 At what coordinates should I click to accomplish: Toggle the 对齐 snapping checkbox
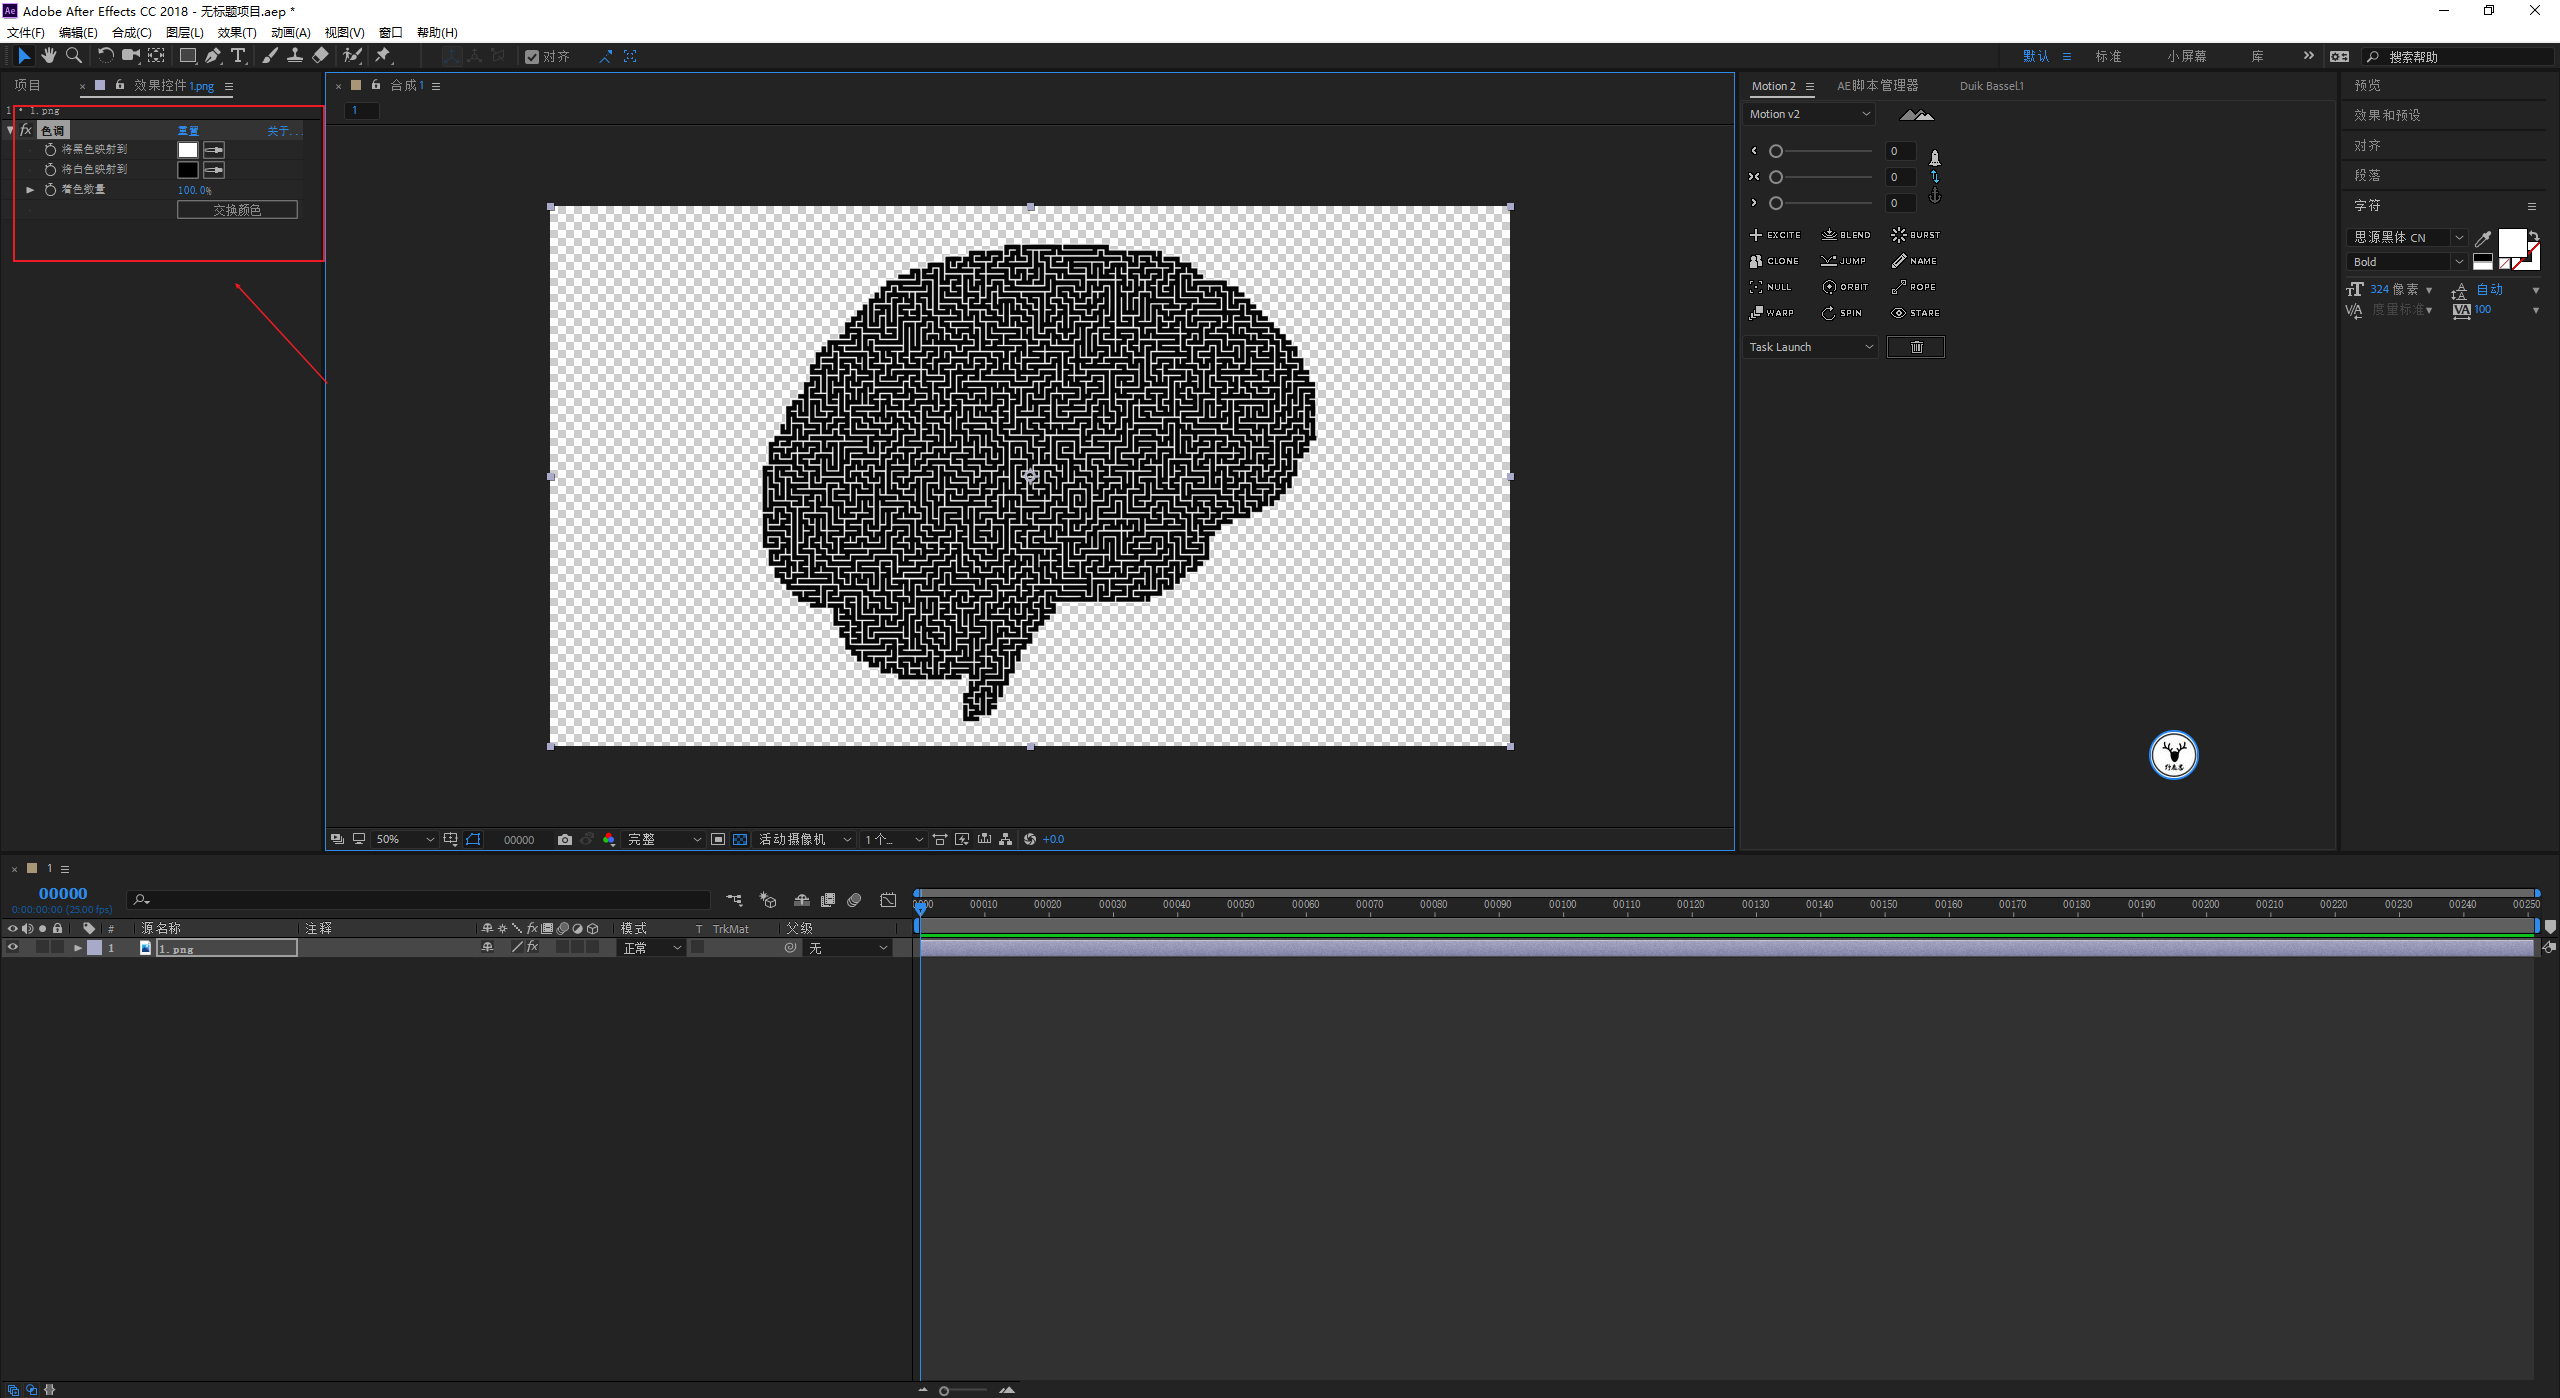click(x=532, y=57)
